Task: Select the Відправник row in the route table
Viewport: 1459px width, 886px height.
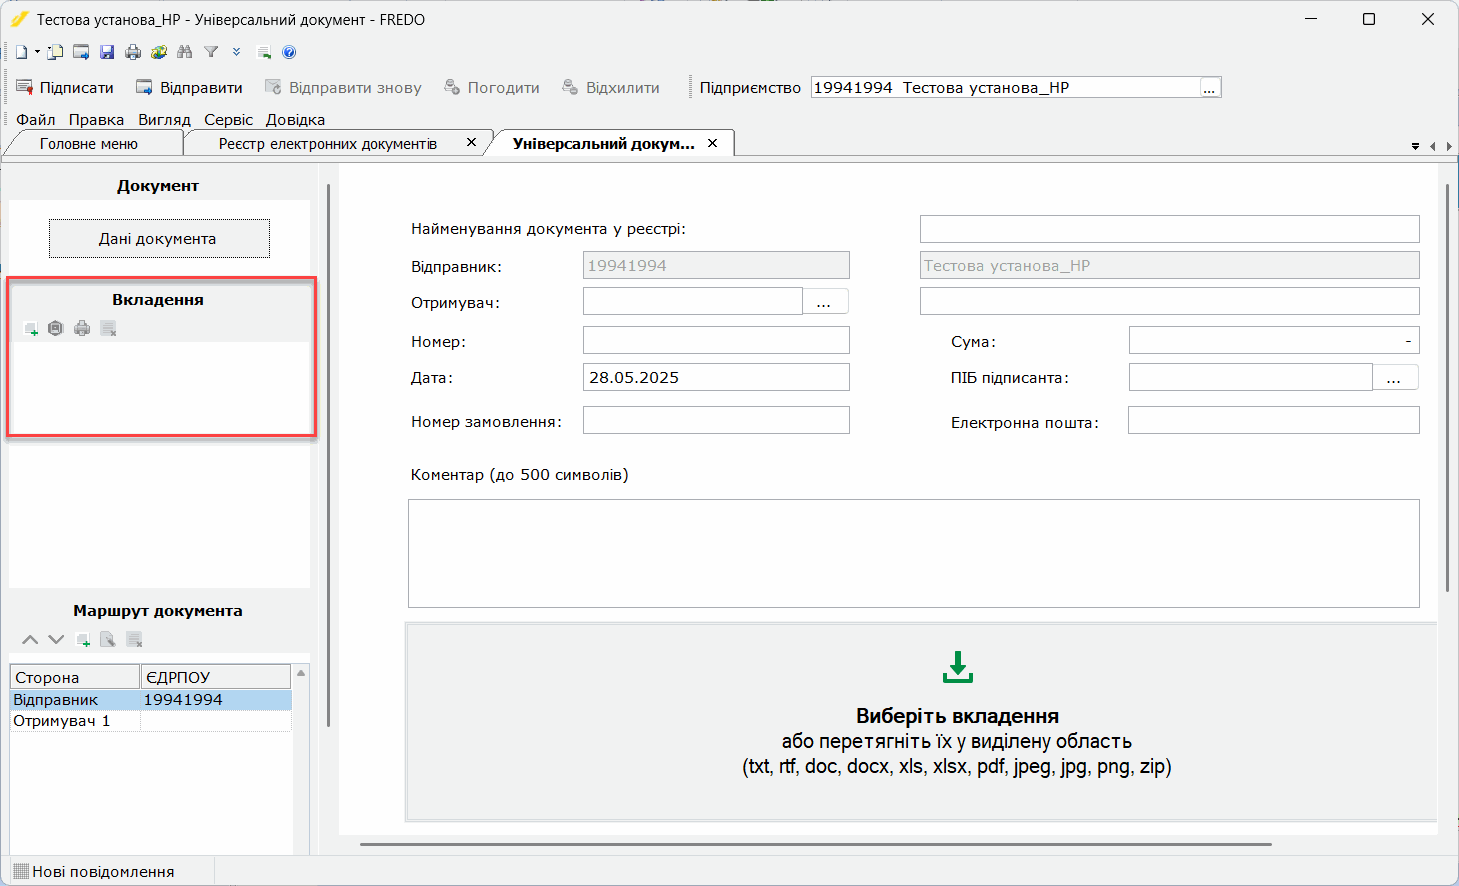Action: pos(151,700)
